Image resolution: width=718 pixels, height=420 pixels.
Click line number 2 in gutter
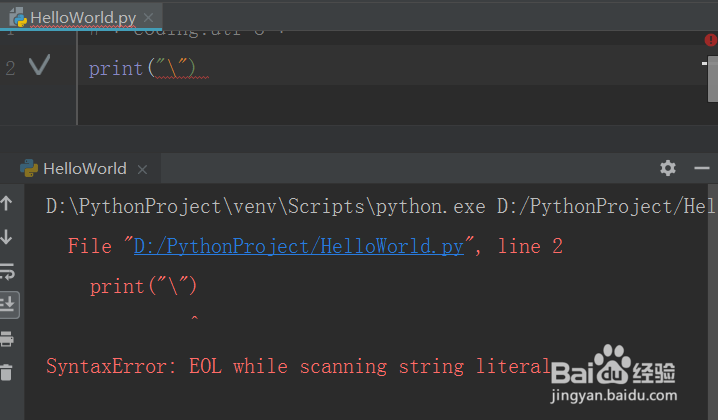[10, 69]
